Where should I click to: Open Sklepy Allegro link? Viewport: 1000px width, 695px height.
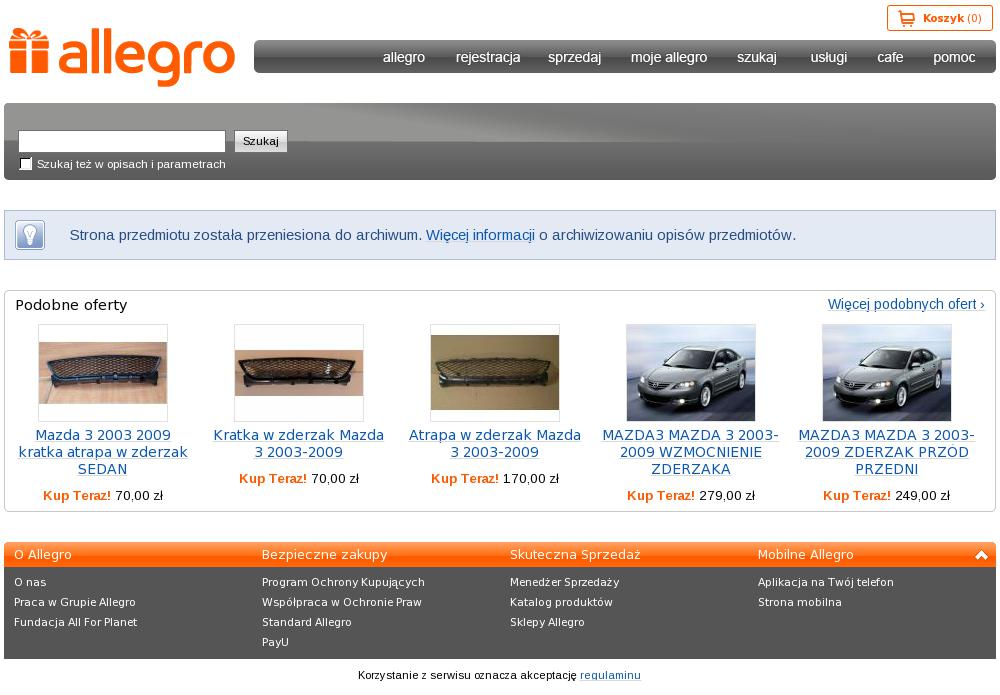pyautogui.click(x=547, y=622)
